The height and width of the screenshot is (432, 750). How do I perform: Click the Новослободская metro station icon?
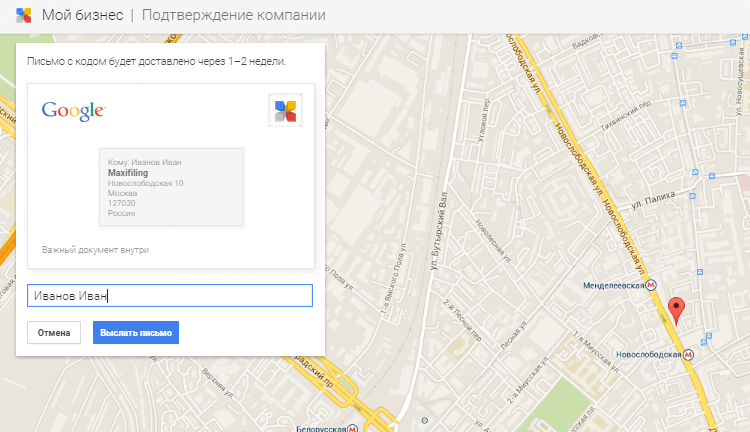pyautogui.click(x=690, y=354)
